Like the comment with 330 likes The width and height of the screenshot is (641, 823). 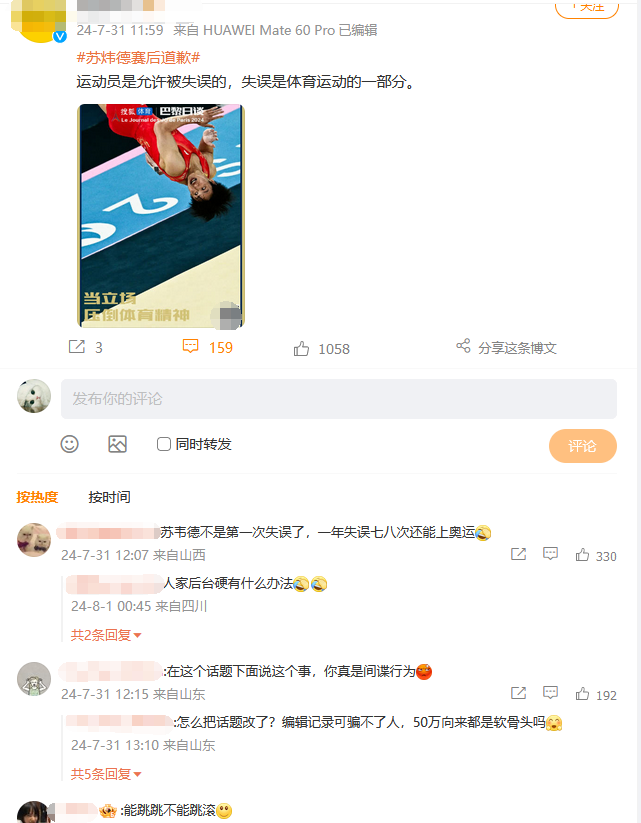[582, 555]
